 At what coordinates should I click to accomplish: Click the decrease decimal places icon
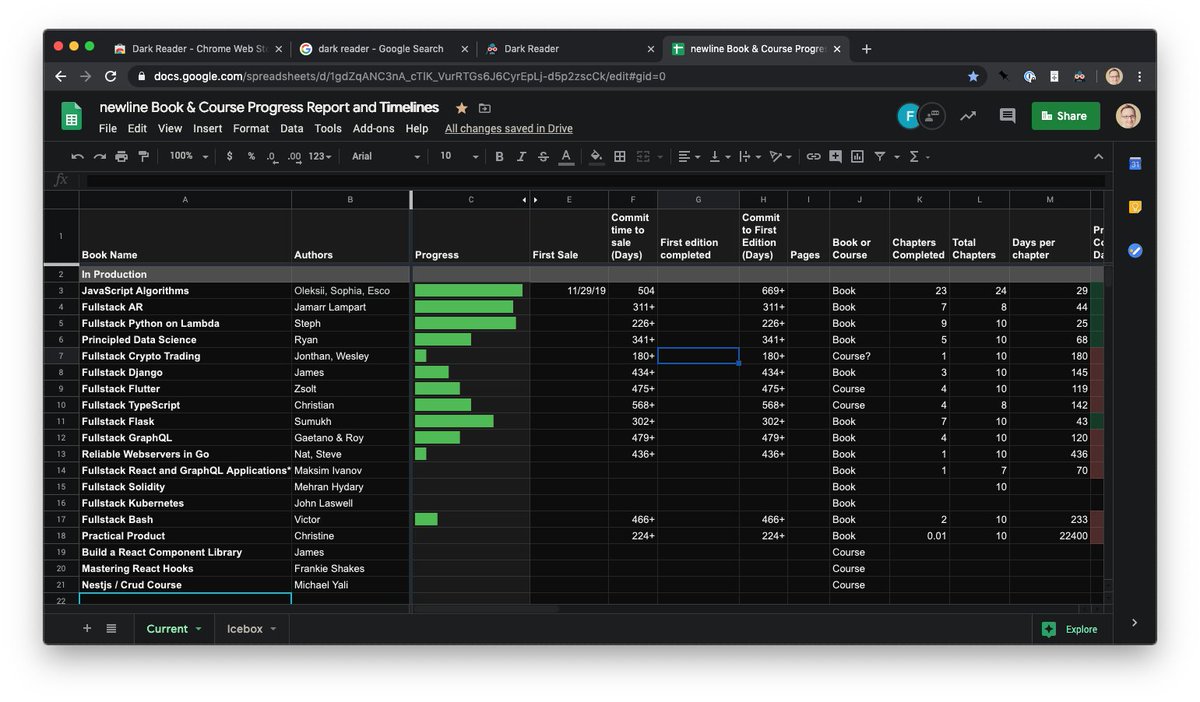[x=272, y=156]
